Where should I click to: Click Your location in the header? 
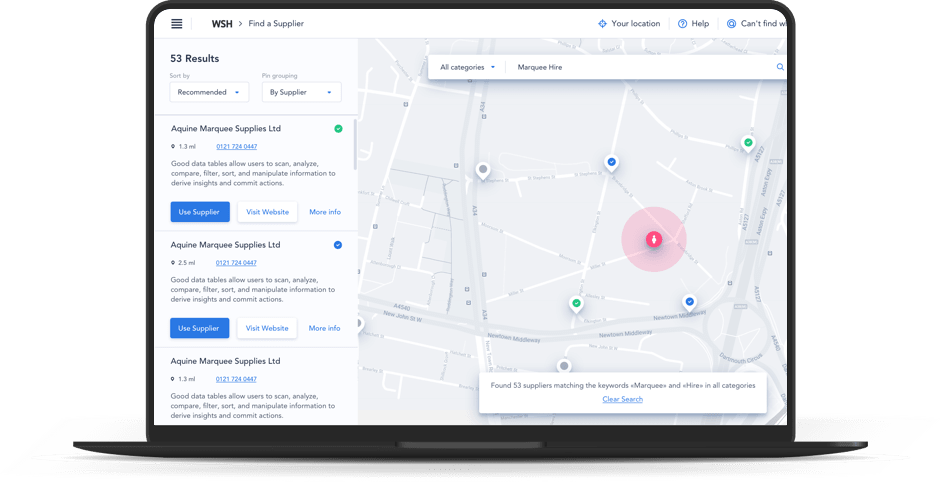point(629,23)
